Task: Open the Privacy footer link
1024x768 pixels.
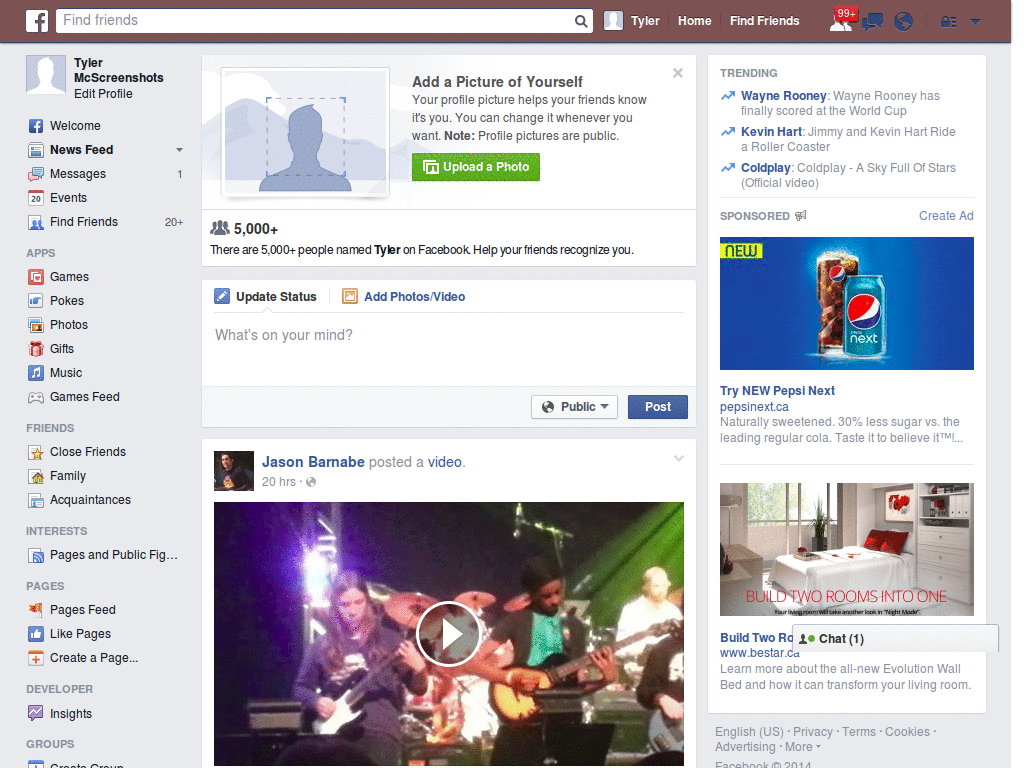Action: pyautogui.click(x=812, y=732)
